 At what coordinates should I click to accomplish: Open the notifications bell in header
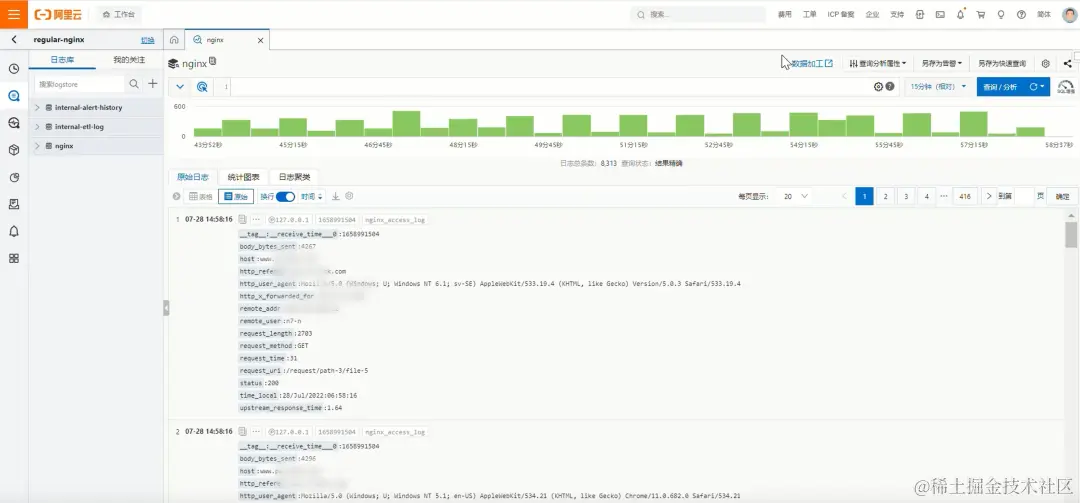[961, 14]
